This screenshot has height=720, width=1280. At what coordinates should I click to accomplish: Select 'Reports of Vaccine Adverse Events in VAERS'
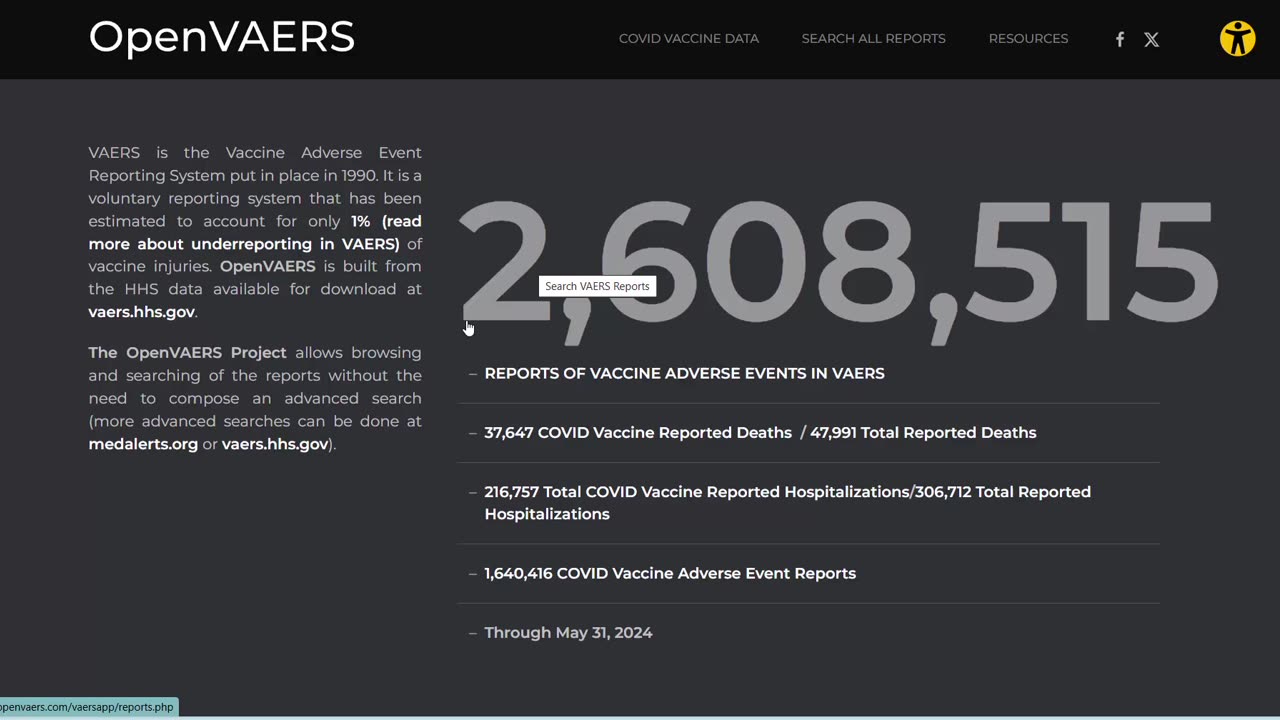coord(684,373)
